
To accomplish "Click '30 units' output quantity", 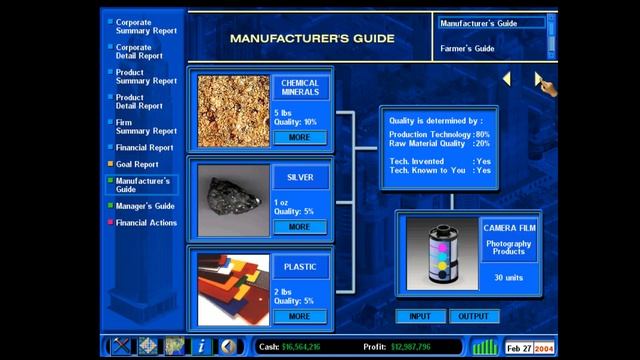I will coord(509,278).
